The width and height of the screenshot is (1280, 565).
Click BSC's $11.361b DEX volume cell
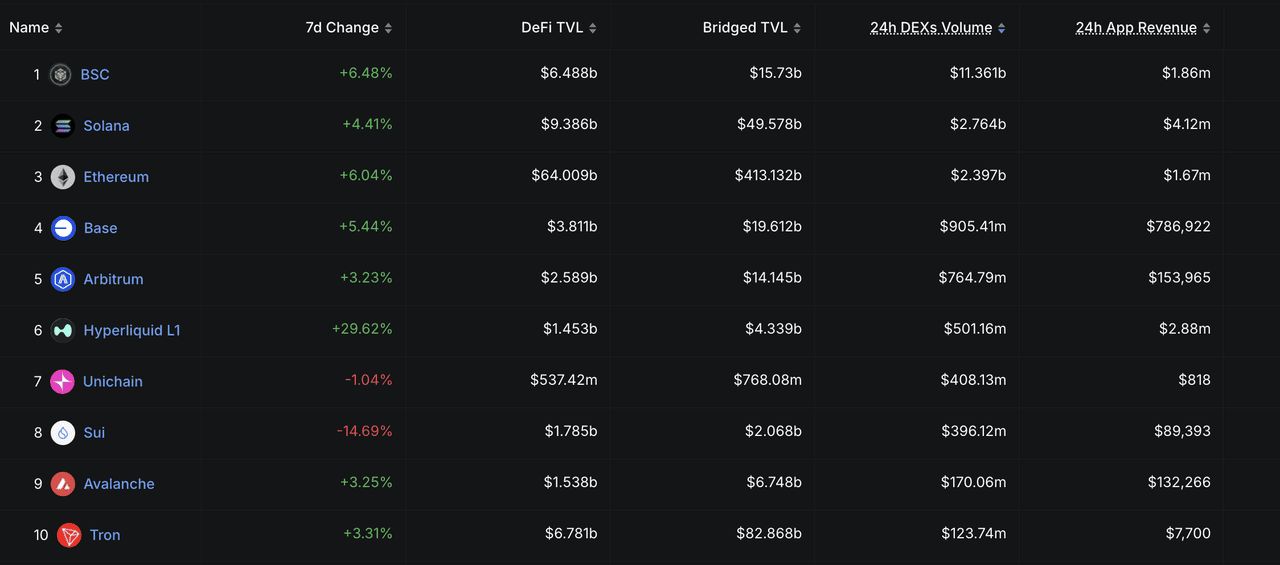pyautogui.click(x=978, y=74)
